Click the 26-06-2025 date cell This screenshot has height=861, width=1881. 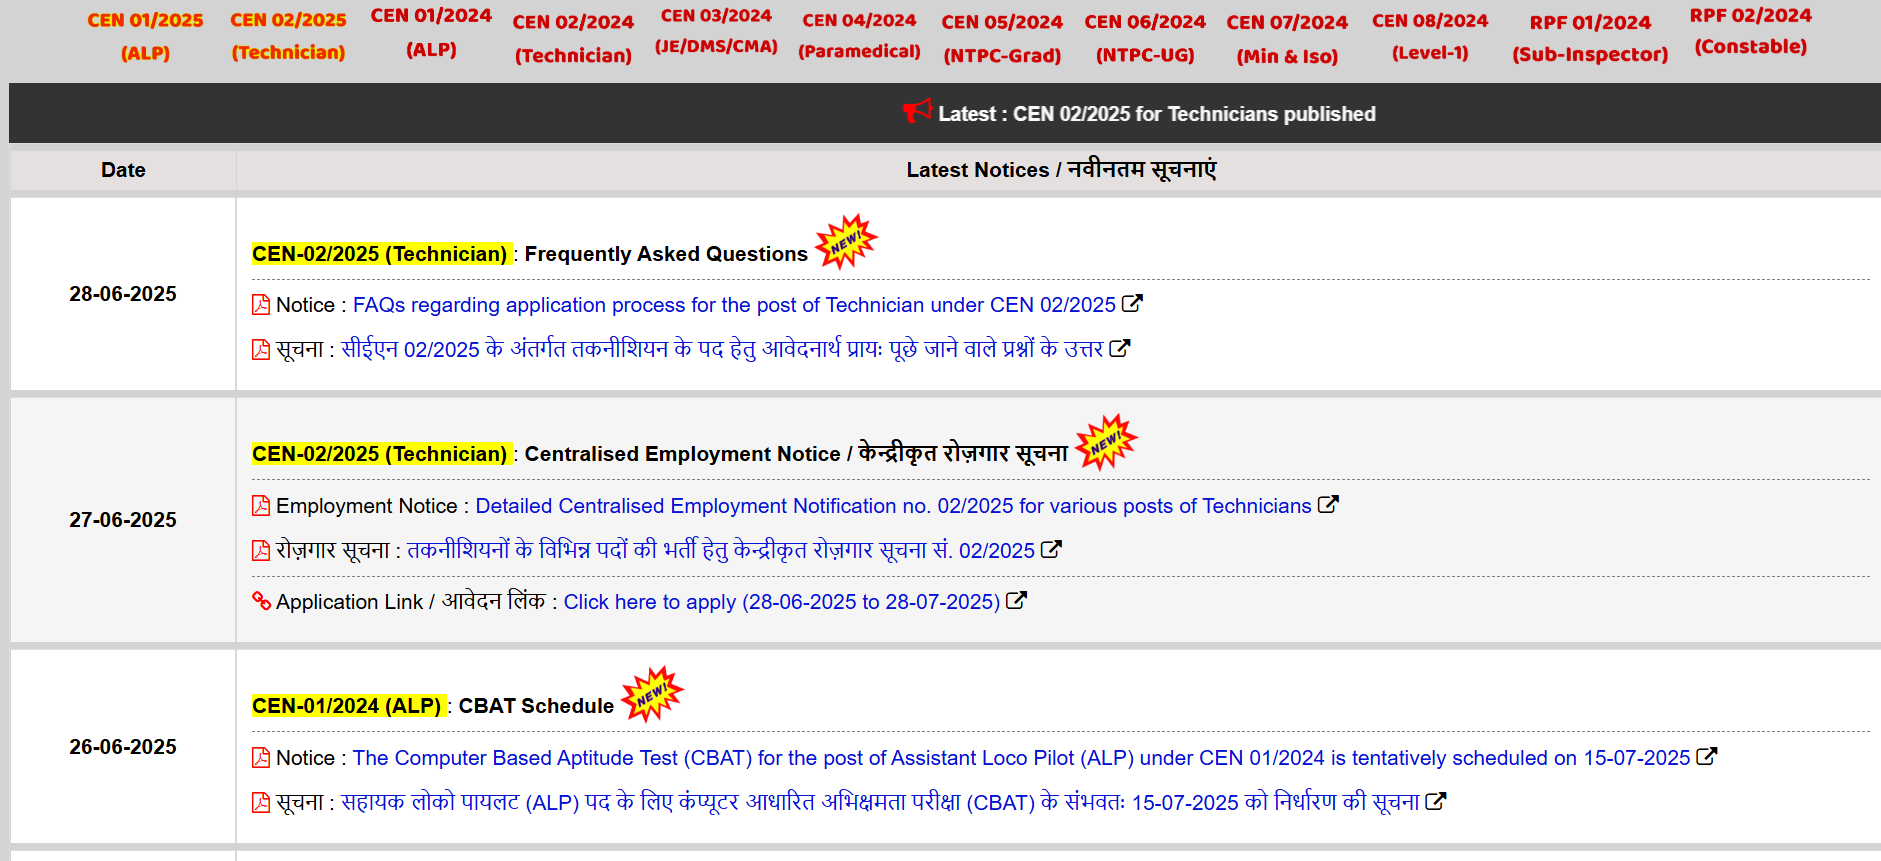[123, 747]
